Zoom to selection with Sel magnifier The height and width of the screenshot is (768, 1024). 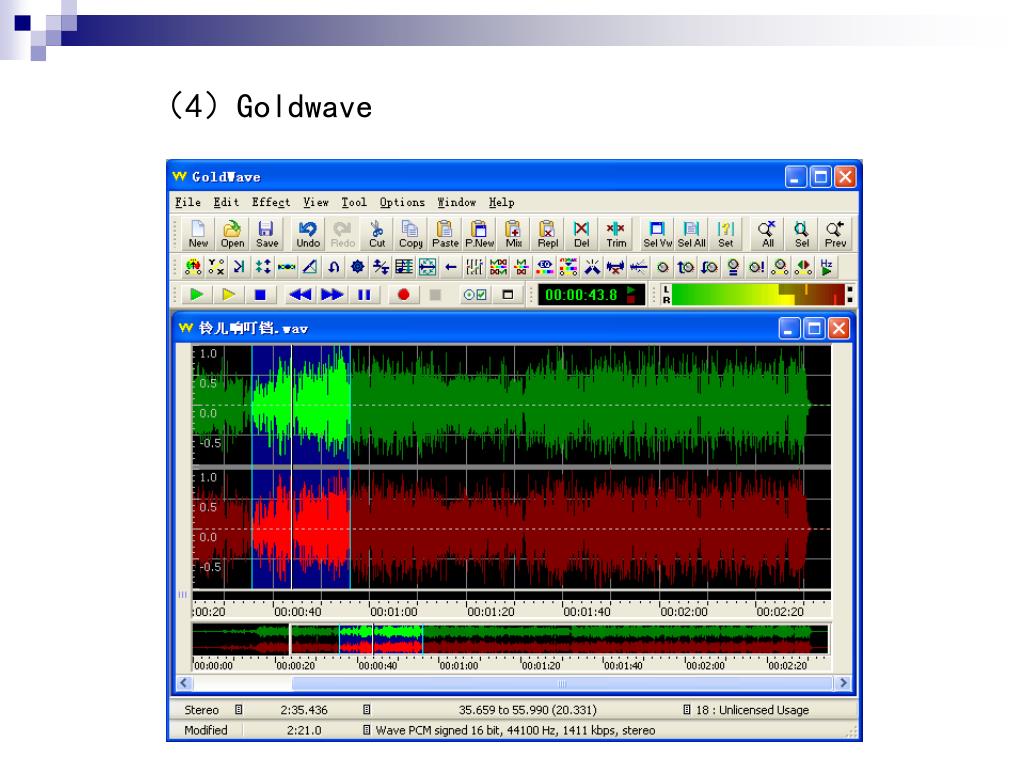point(801,234)
